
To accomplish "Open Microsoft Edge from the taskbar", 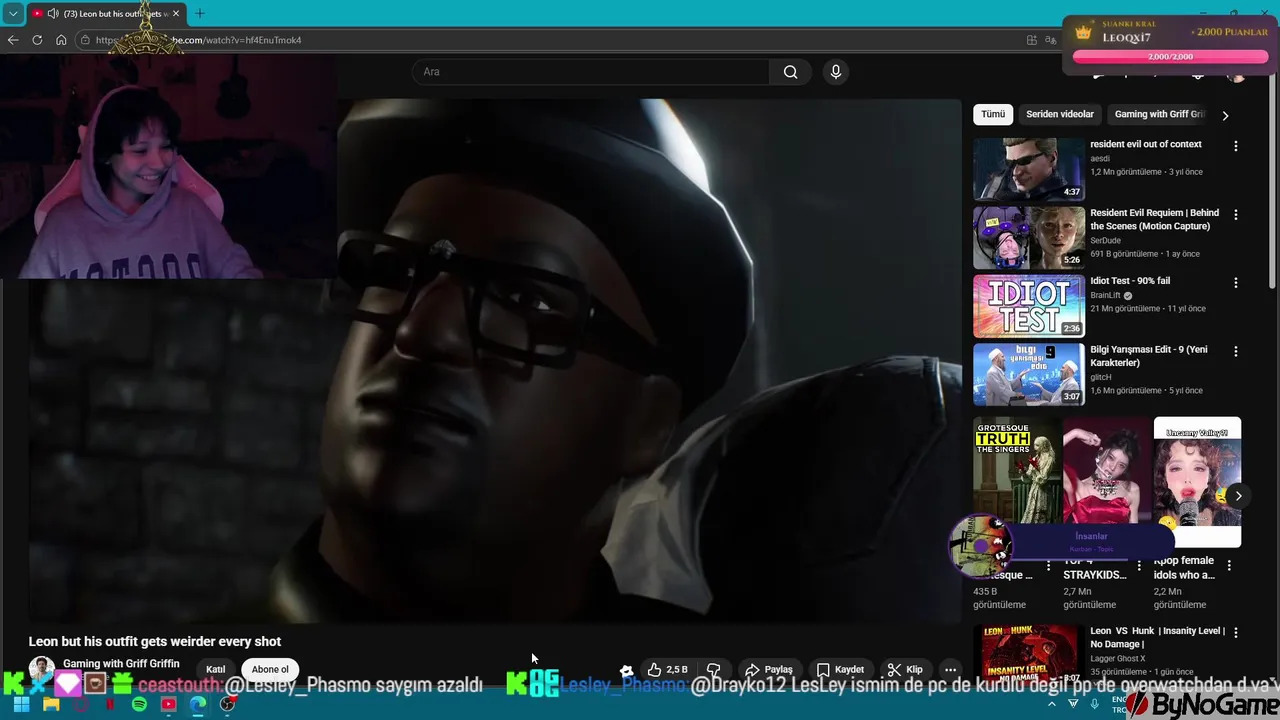I will pyautogui.click(x=198, y=705).
